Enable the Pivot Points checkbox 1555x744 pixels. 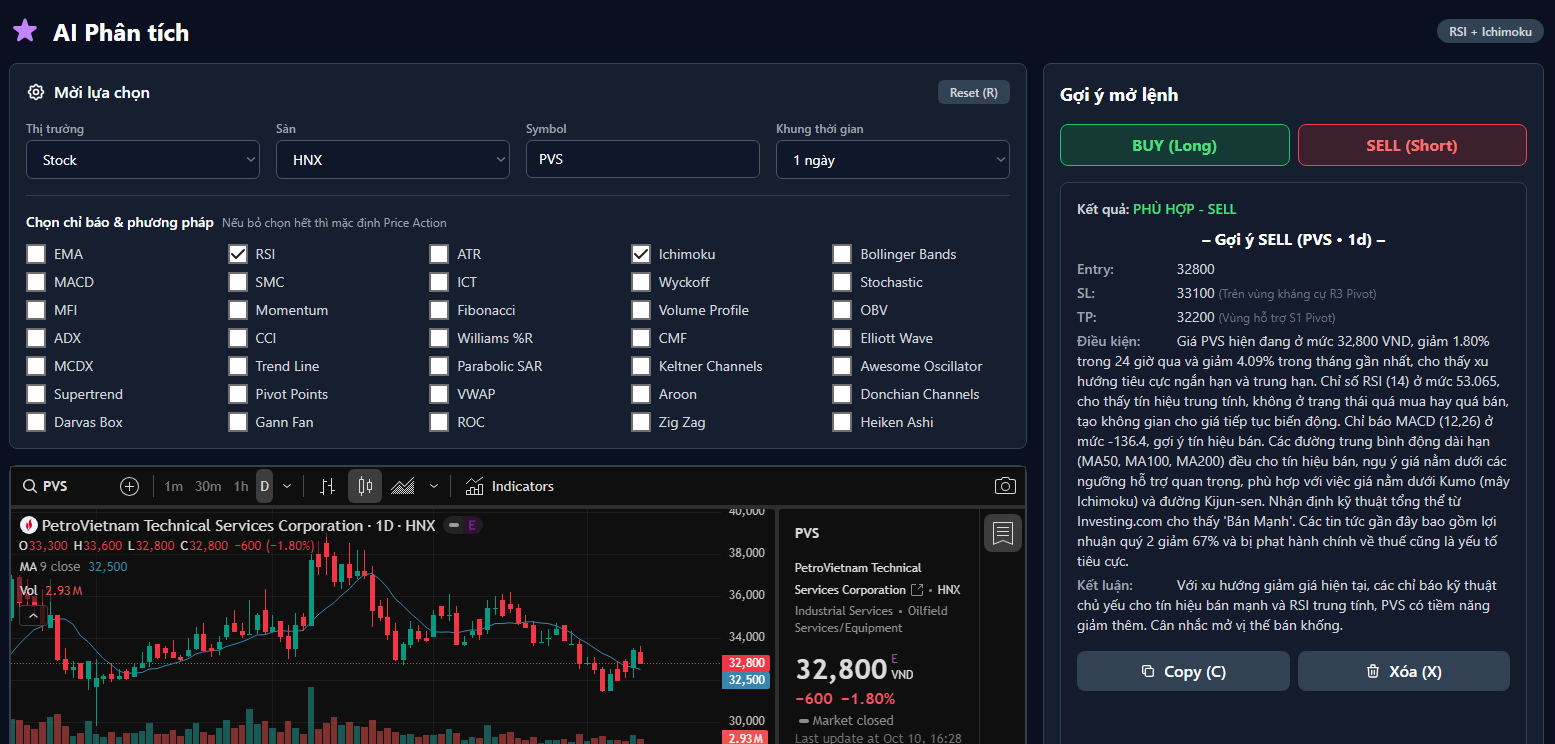click(x=237, y=394)
